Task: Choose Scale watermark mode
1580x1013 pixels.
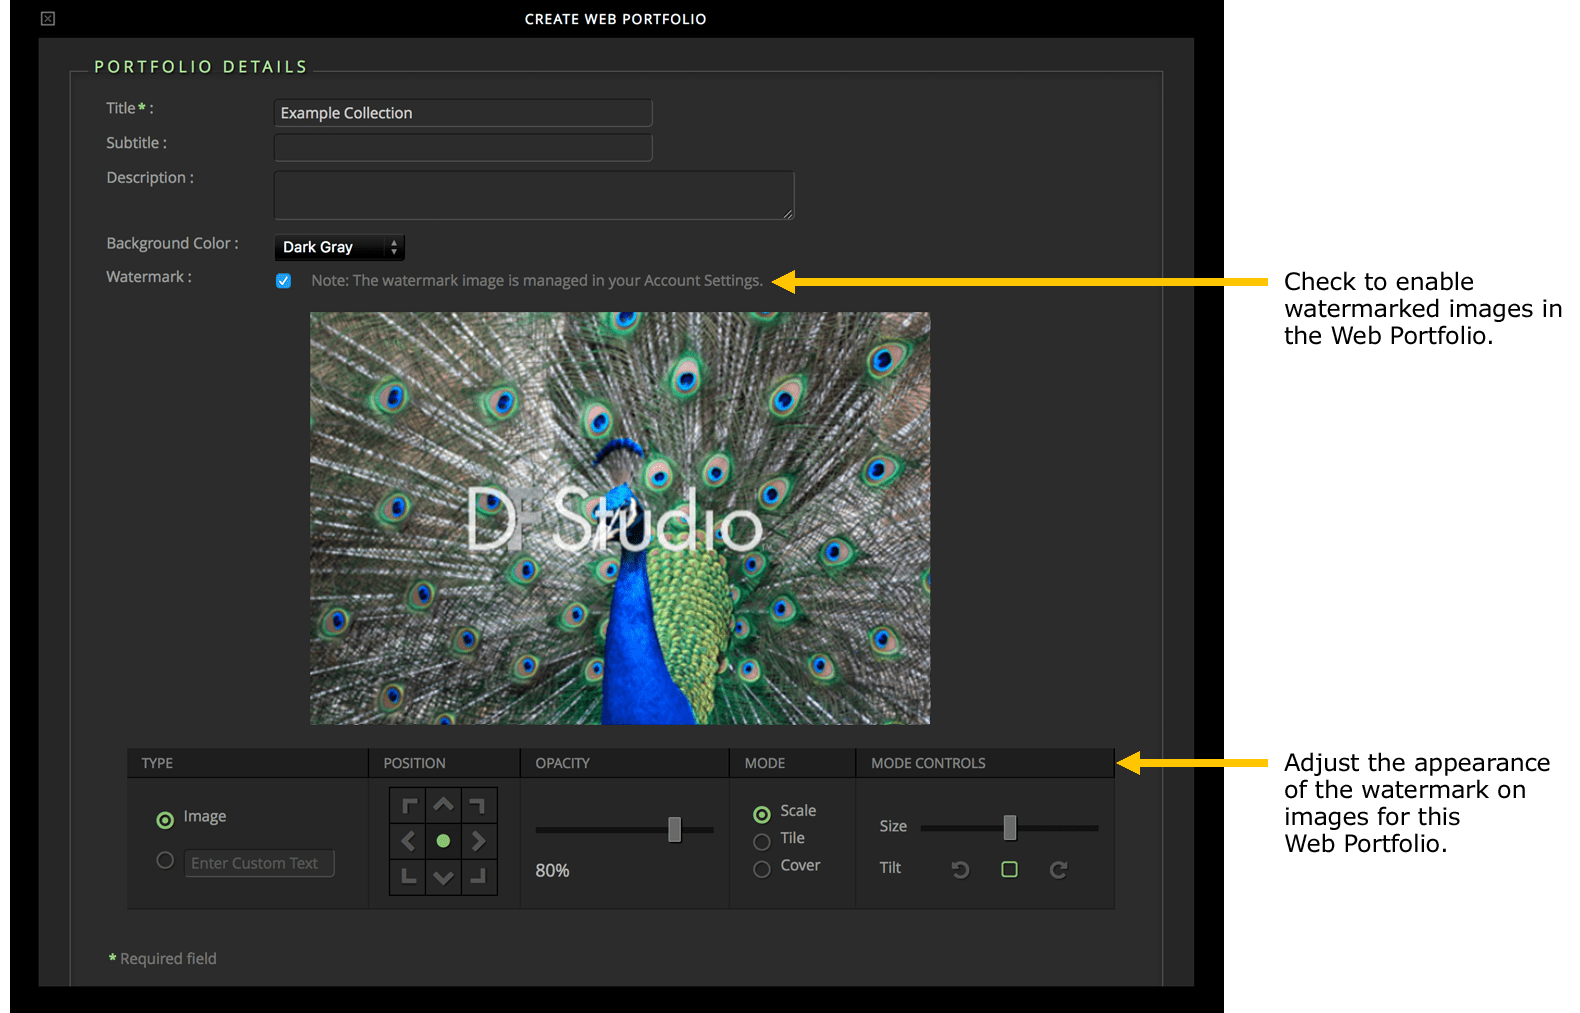Action: point(762,814)
